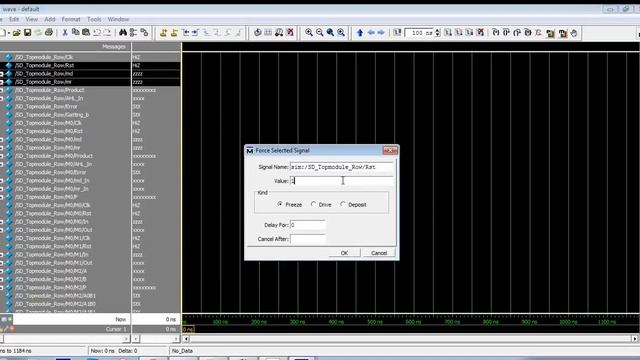Expand the /SD_Topmodule_Row/md signal
This screenshot has height=360, width=640.
point(2,74)
